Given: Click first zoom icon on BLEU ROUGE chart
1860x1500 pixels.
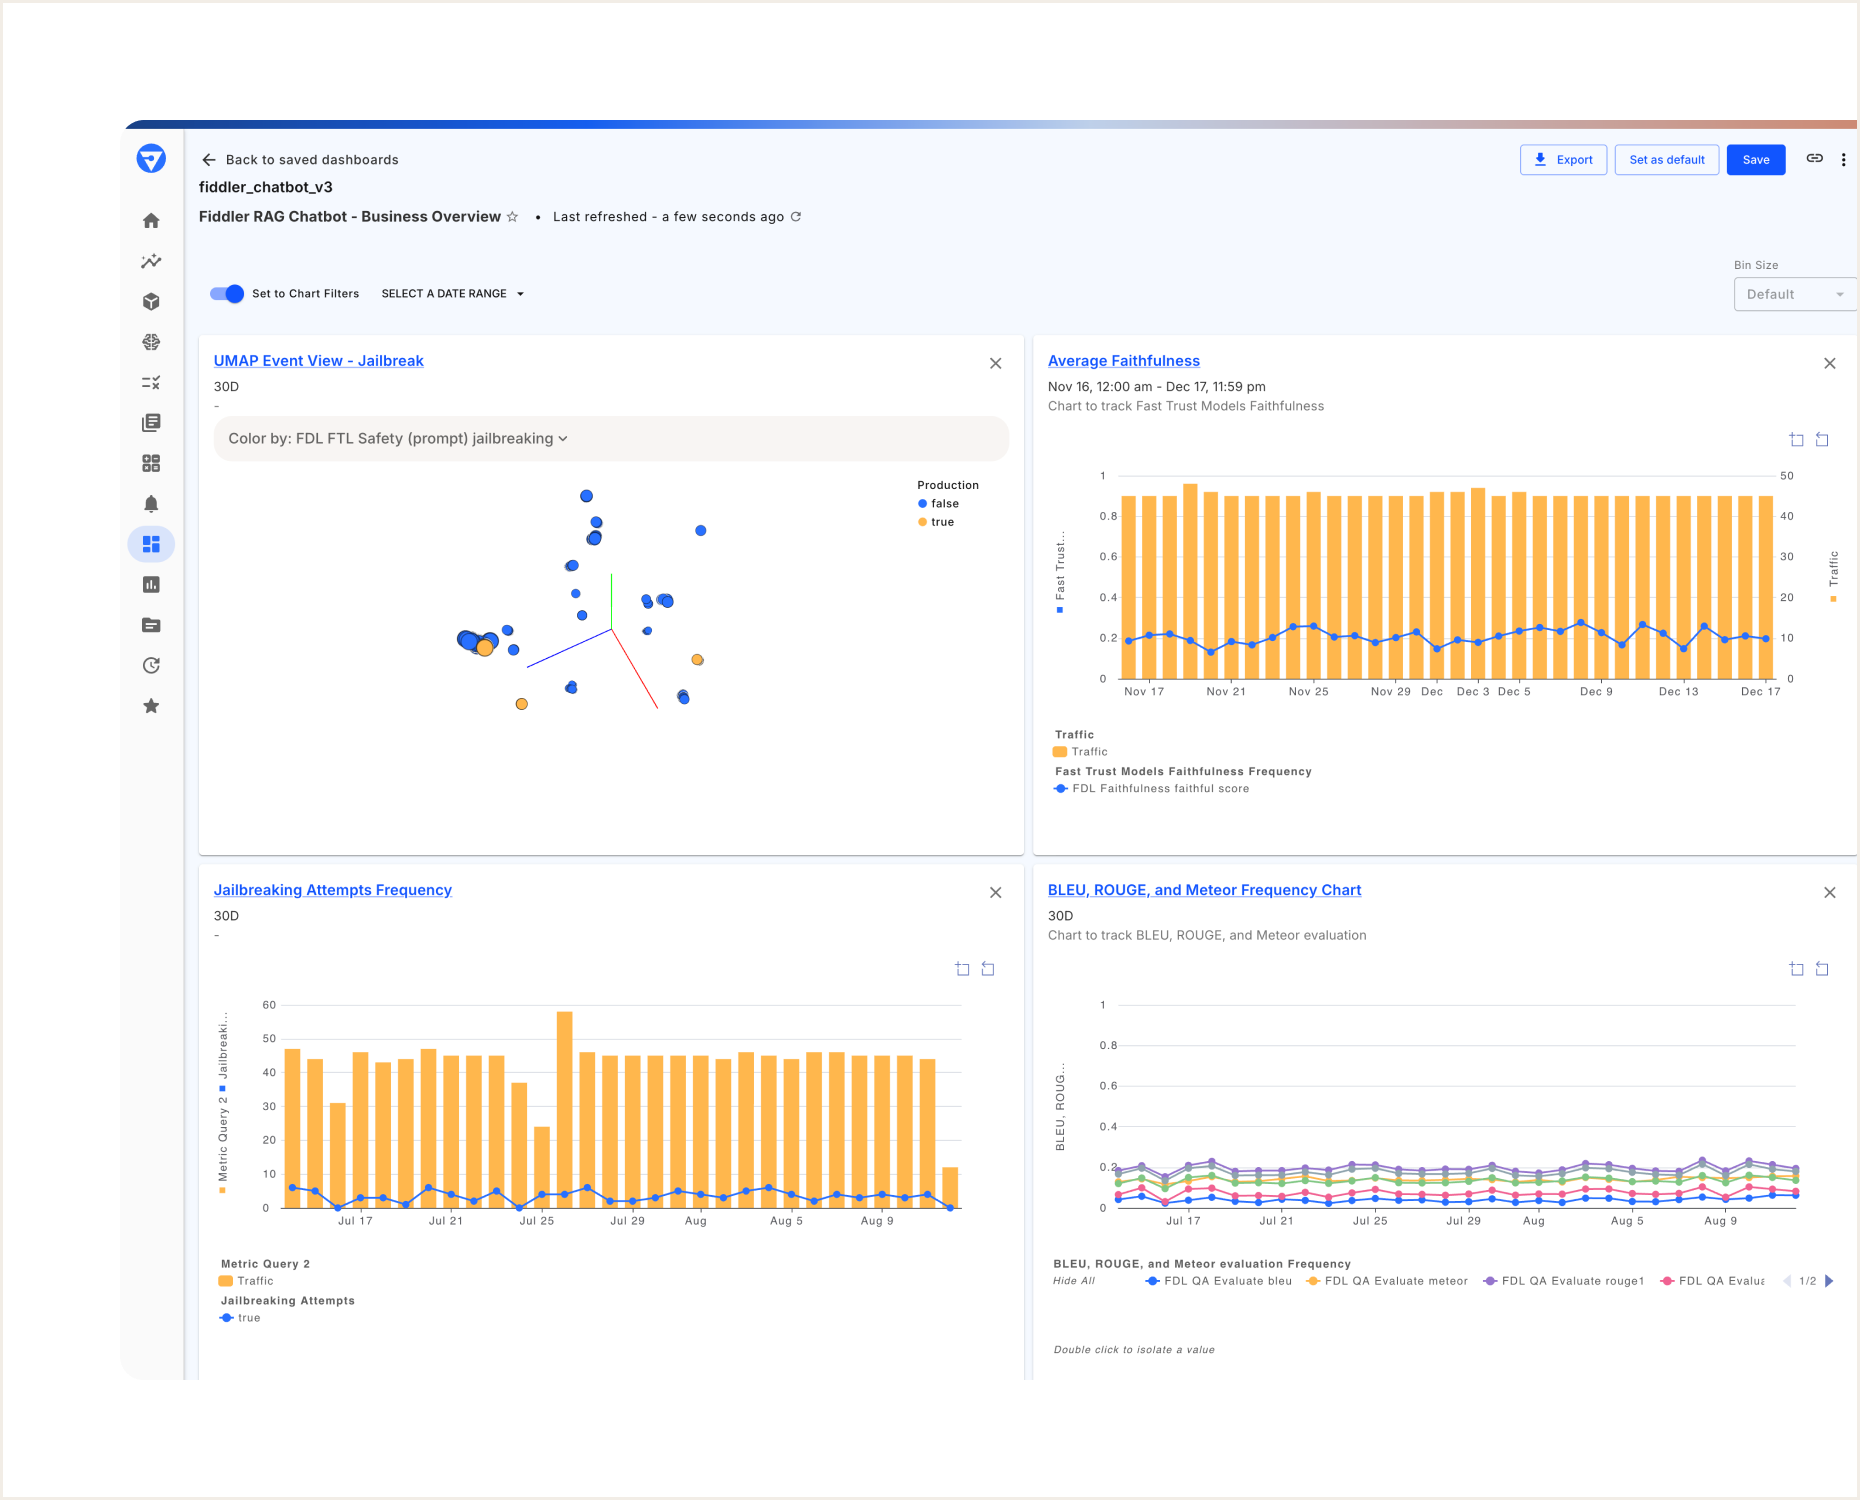Looking at the screenshot, I should point(1796,969).
